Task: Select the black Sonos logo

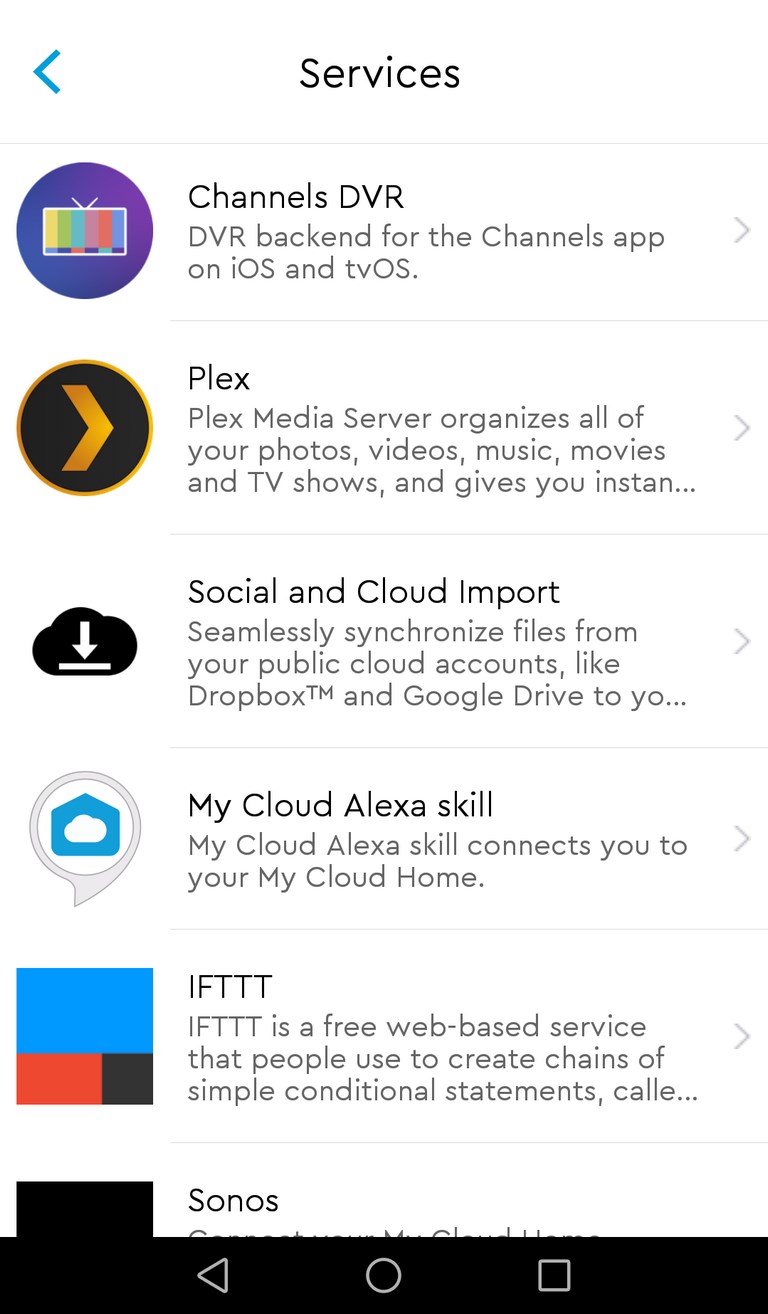Action: coord(85,1209)
